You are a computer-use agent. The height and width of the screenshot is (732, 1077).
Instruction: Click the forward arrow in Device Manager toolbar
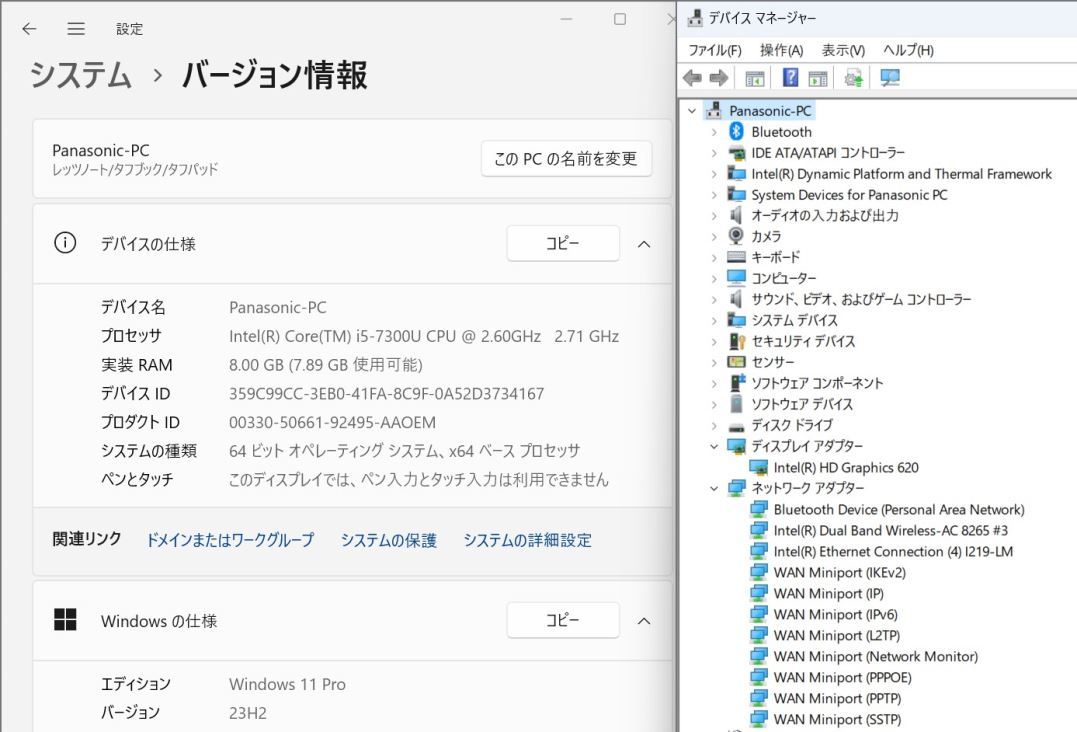click(x=718, y=78)
